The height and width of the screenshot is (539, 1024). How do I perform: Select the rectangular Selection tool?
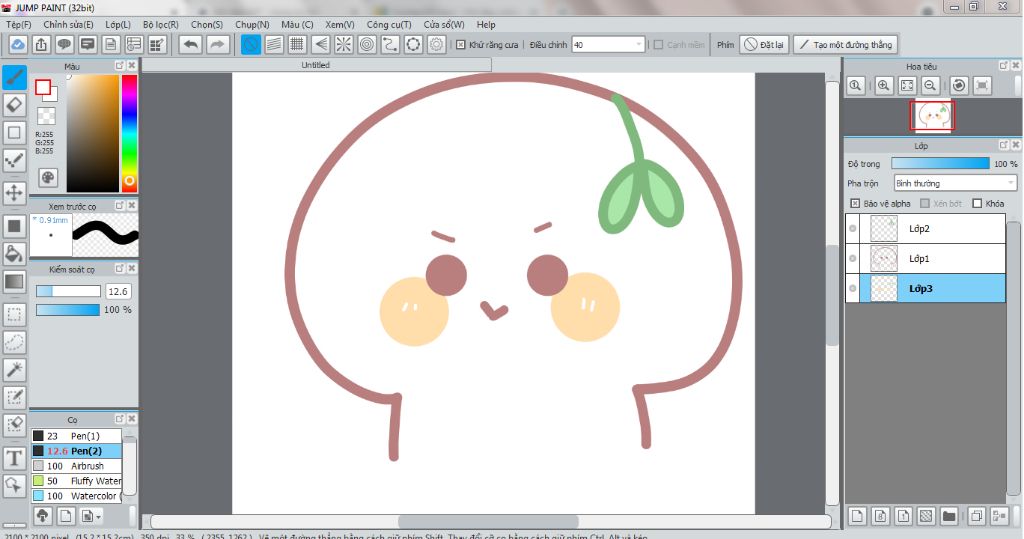[14, 314]
